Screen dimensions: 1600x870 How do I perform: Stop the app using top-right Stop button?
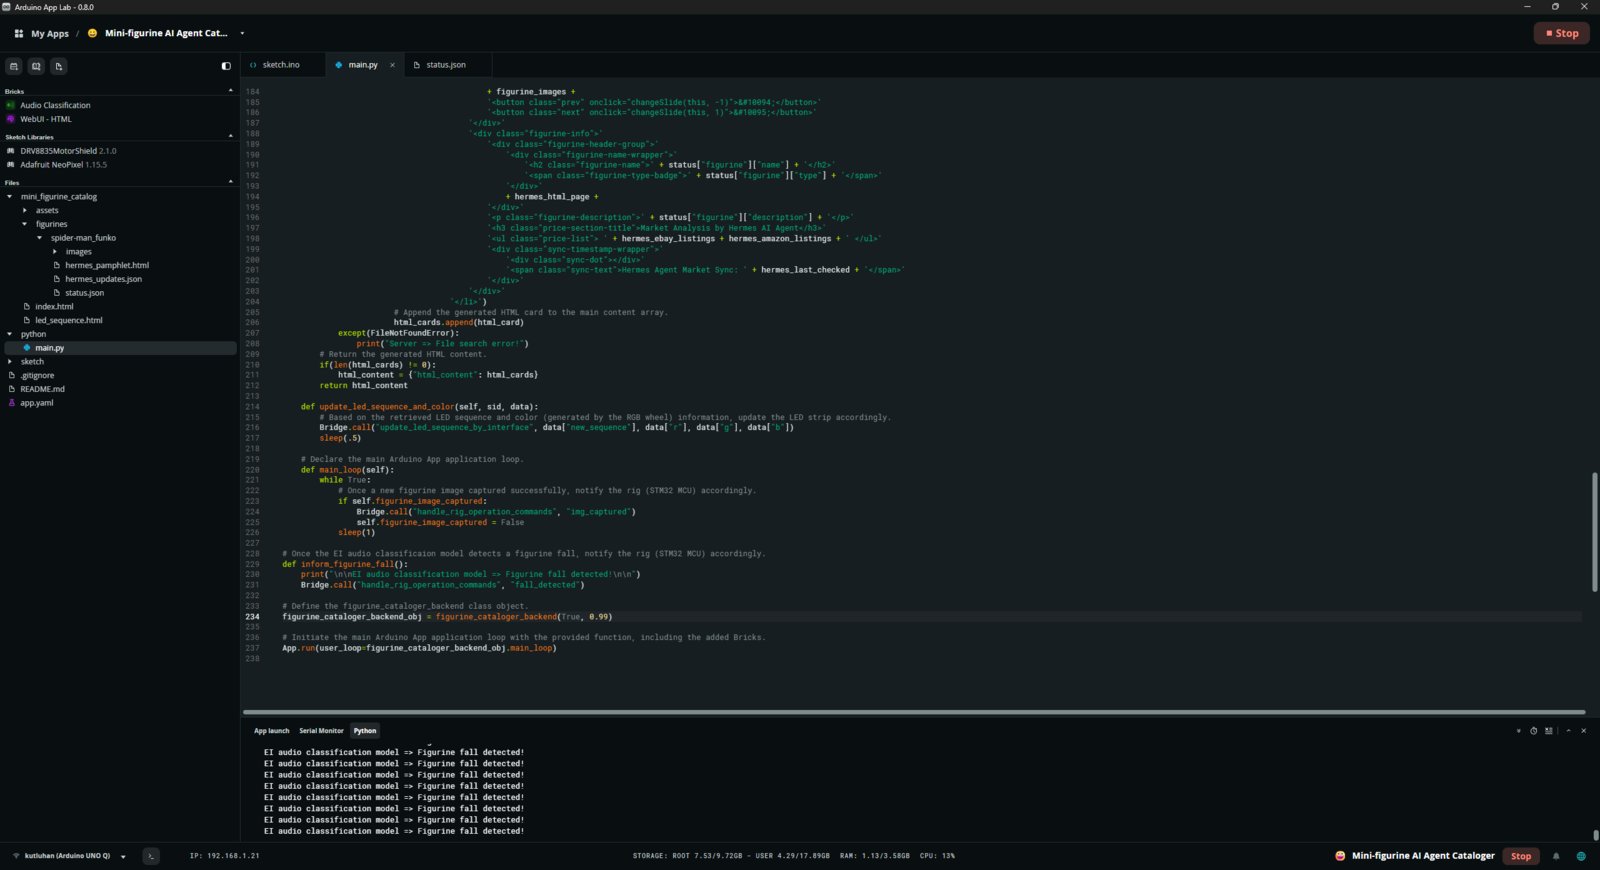pos(1561,33)
